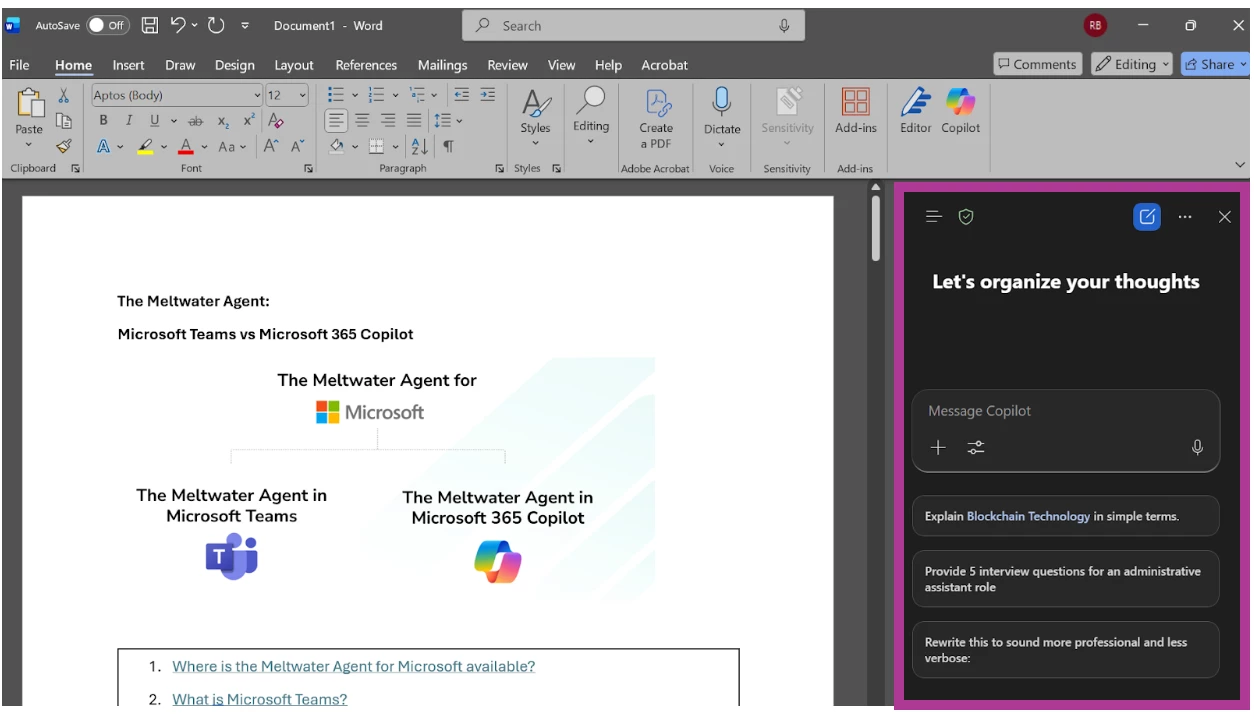Toggle Underline formatting
1254x718 pixels.
[x=155, y=120]
